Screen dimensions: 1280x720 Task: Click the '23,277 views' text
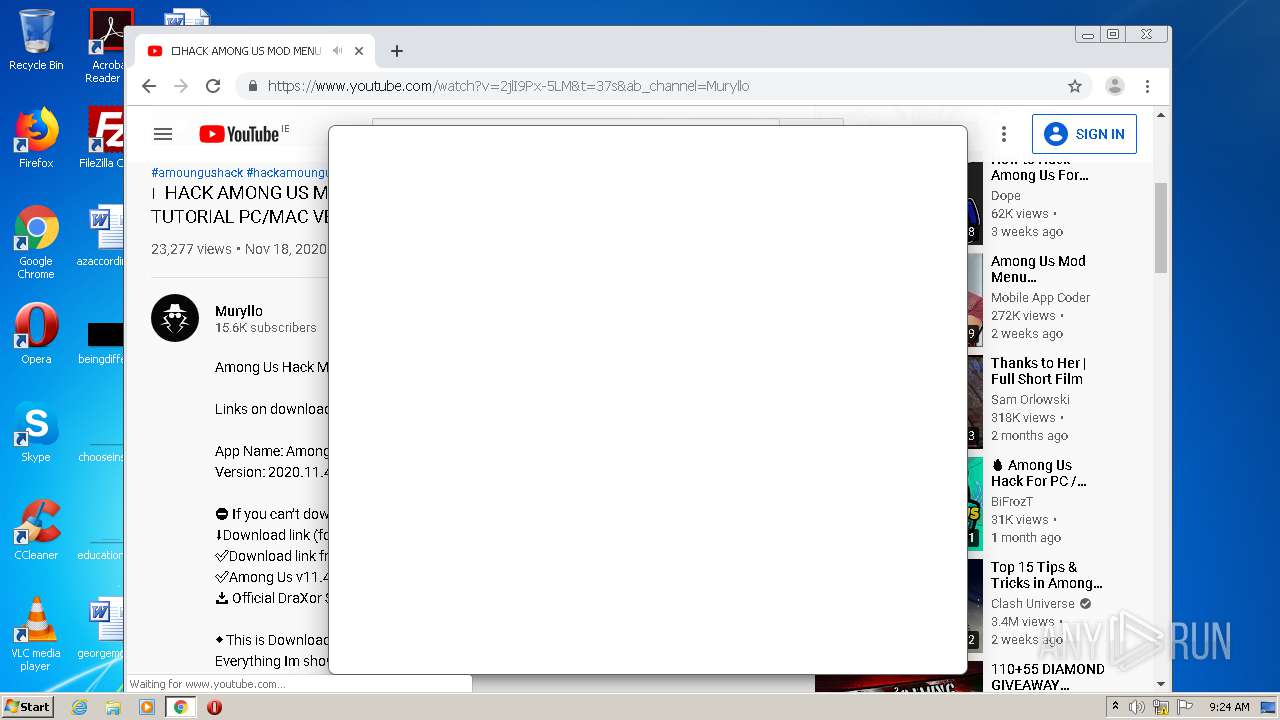pos(191,249)
